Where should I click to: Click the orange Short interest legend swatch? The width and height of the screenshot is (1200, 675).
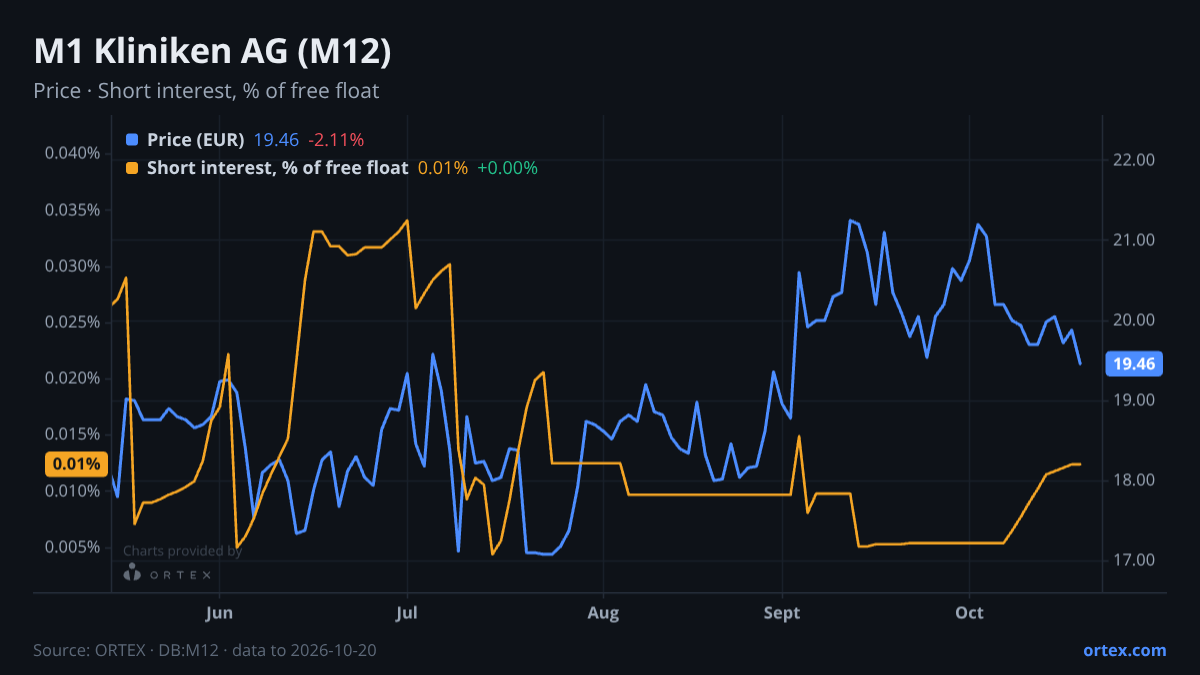click(133, 168)
